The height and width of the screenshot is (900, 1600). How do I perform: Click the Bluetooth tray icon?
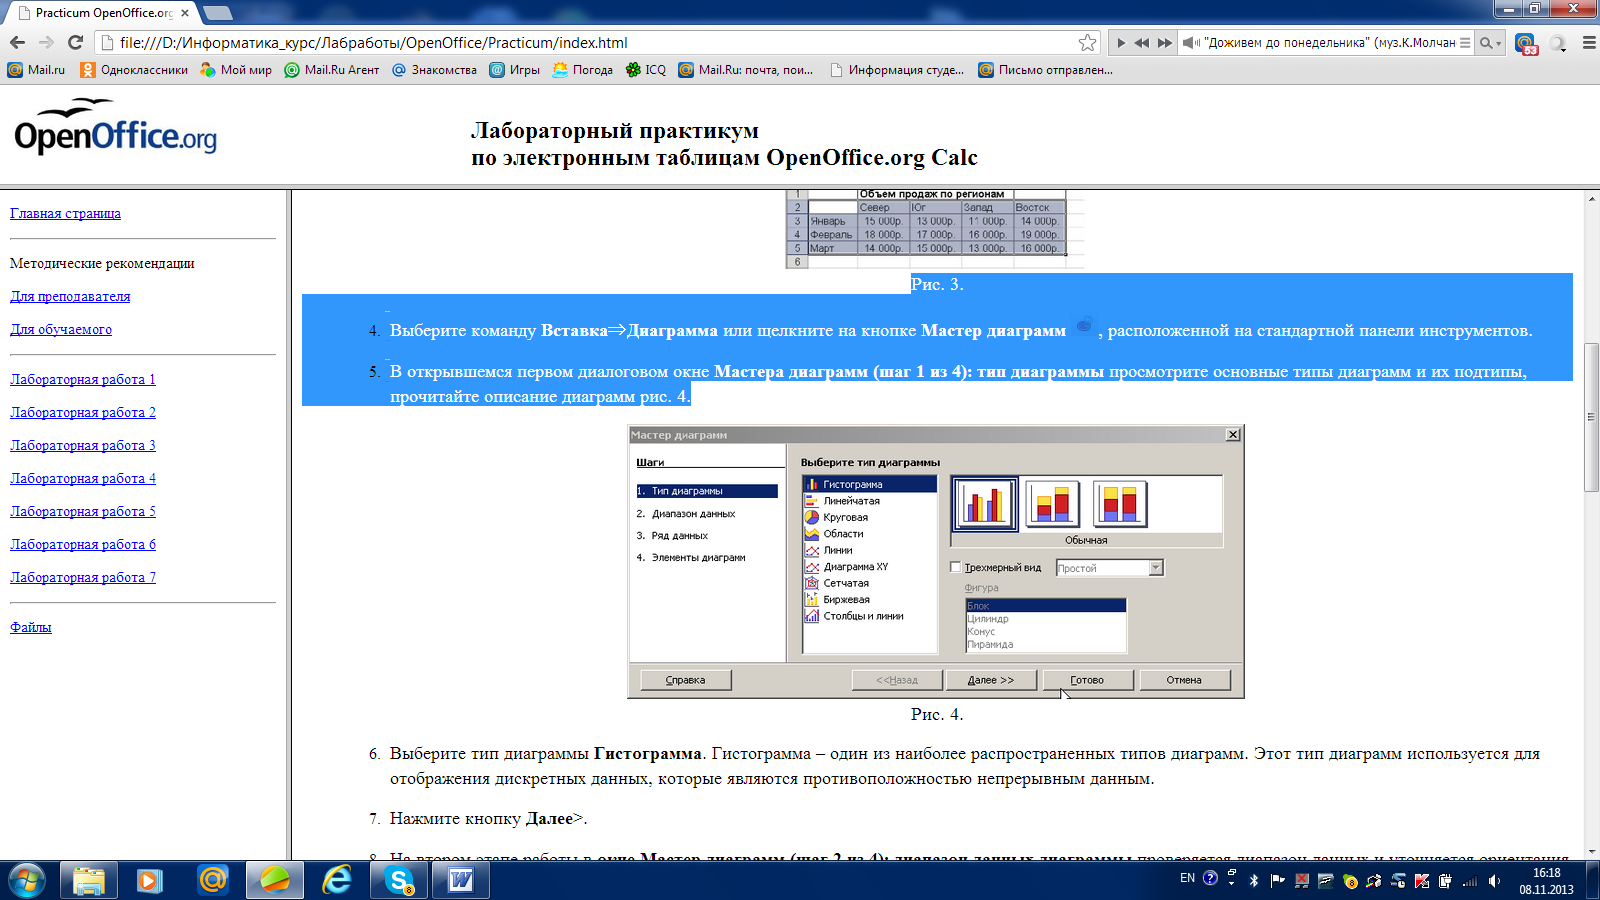[x=1254, y=881]
